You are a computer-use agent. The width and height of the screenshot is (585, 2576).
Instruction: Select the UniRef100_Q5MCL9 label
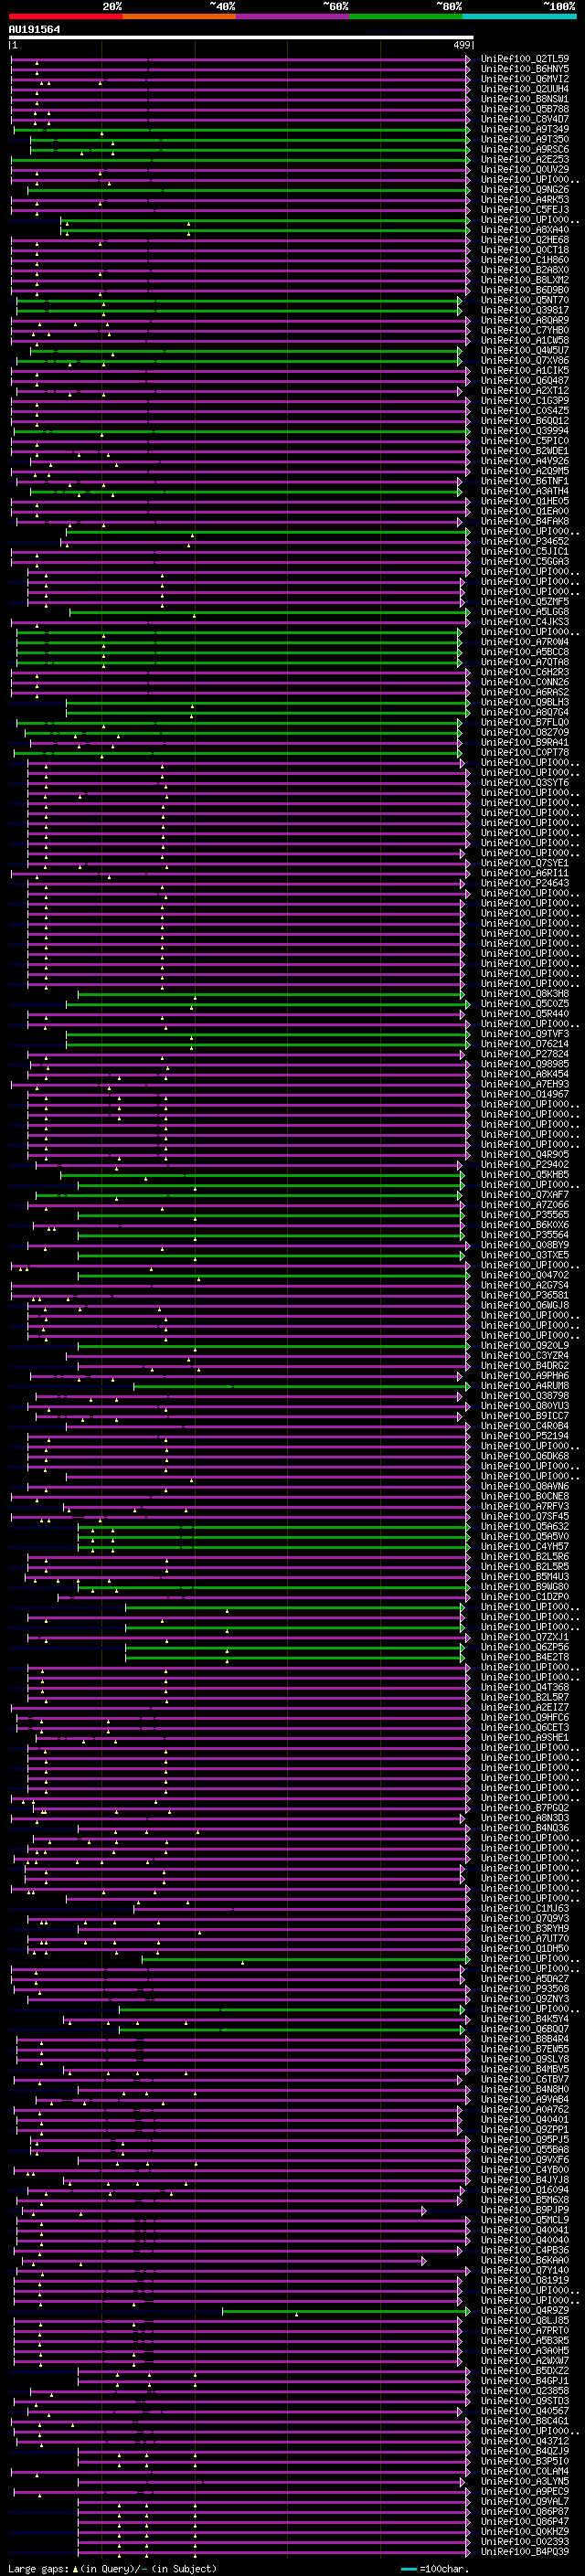(525, 2220)
